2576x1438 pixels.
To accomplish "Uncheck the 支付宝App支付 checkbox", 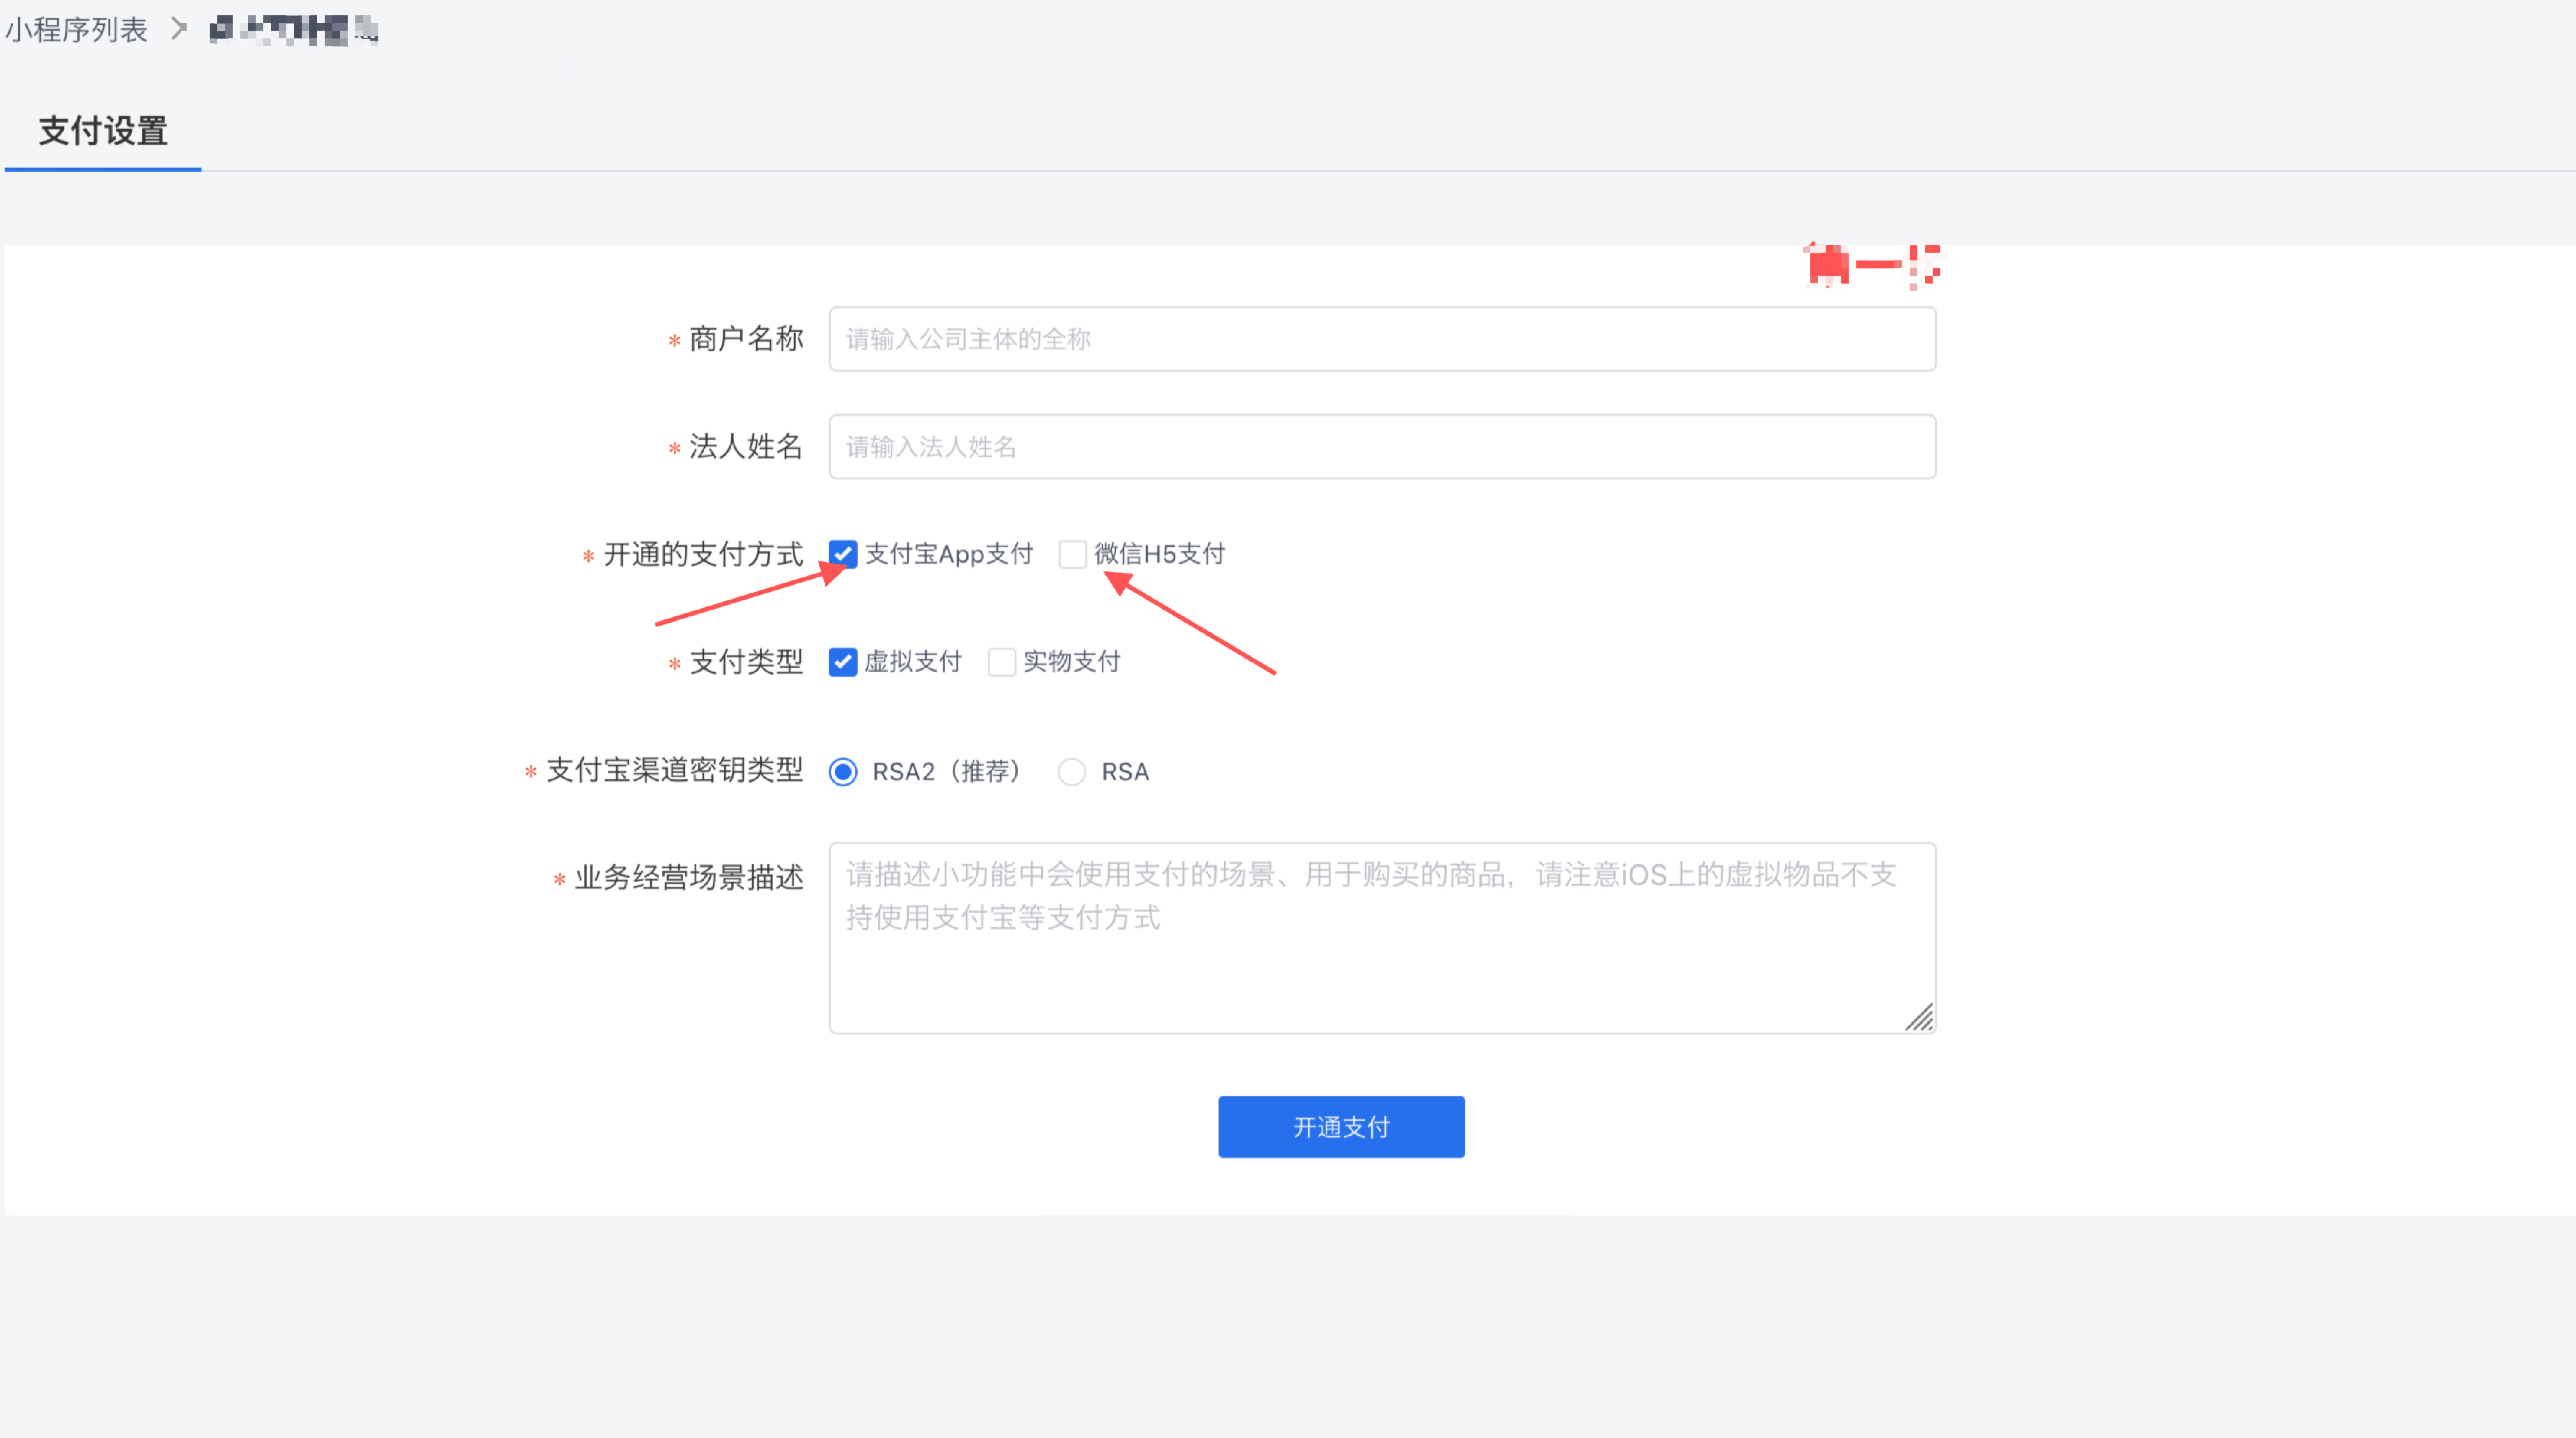I will point(843,554).
